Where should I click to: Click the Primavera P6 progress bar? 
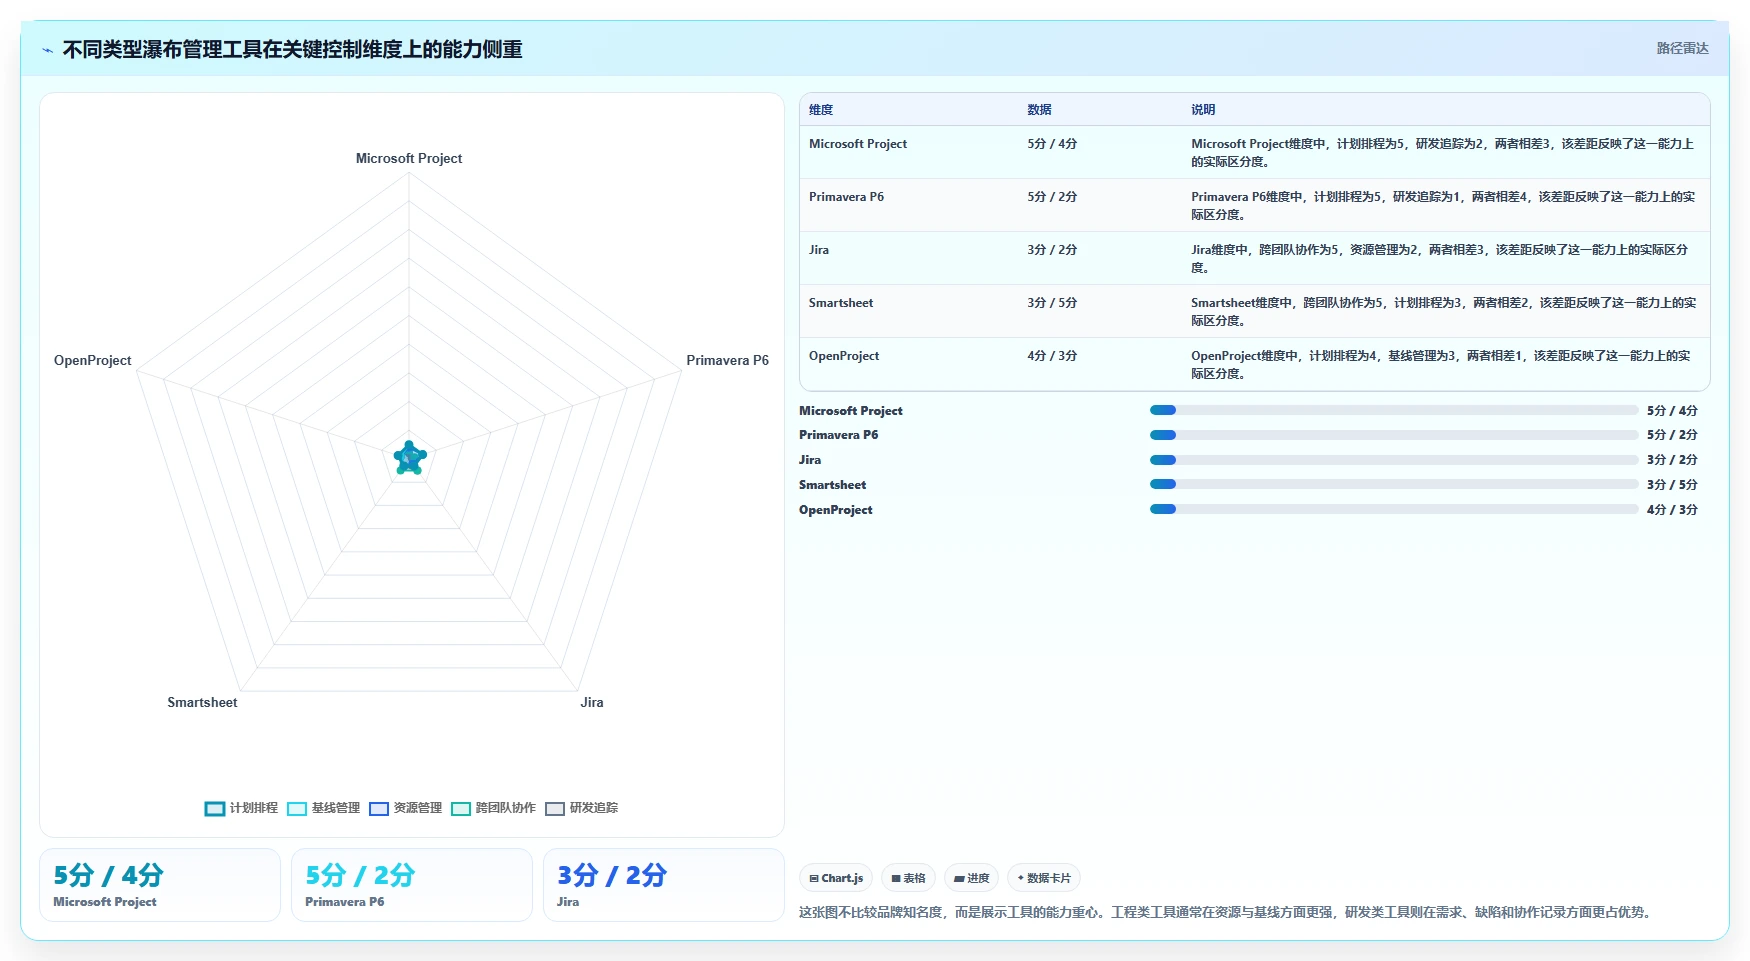[1394, 435]
